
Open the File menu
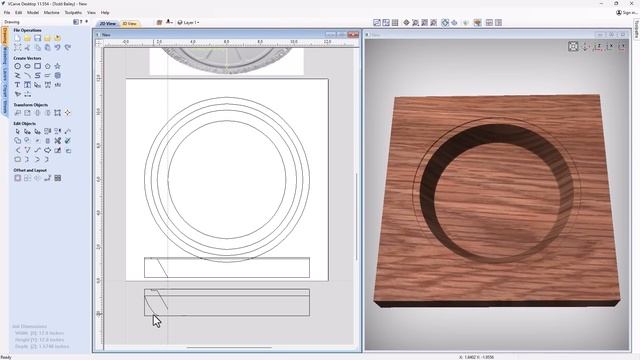[x=7, y=13]
